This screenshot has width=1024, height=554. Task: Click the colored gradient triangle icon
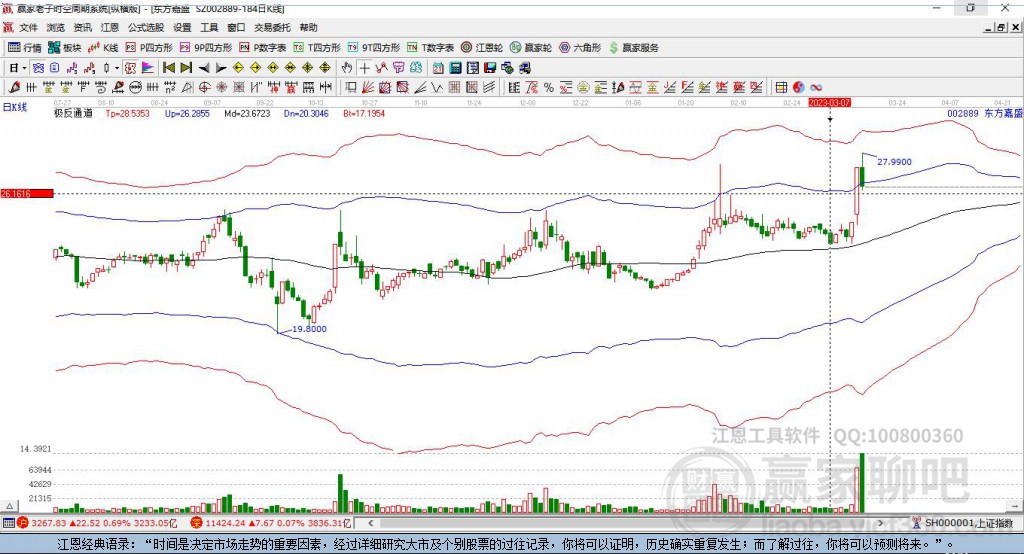coord(148,68)
